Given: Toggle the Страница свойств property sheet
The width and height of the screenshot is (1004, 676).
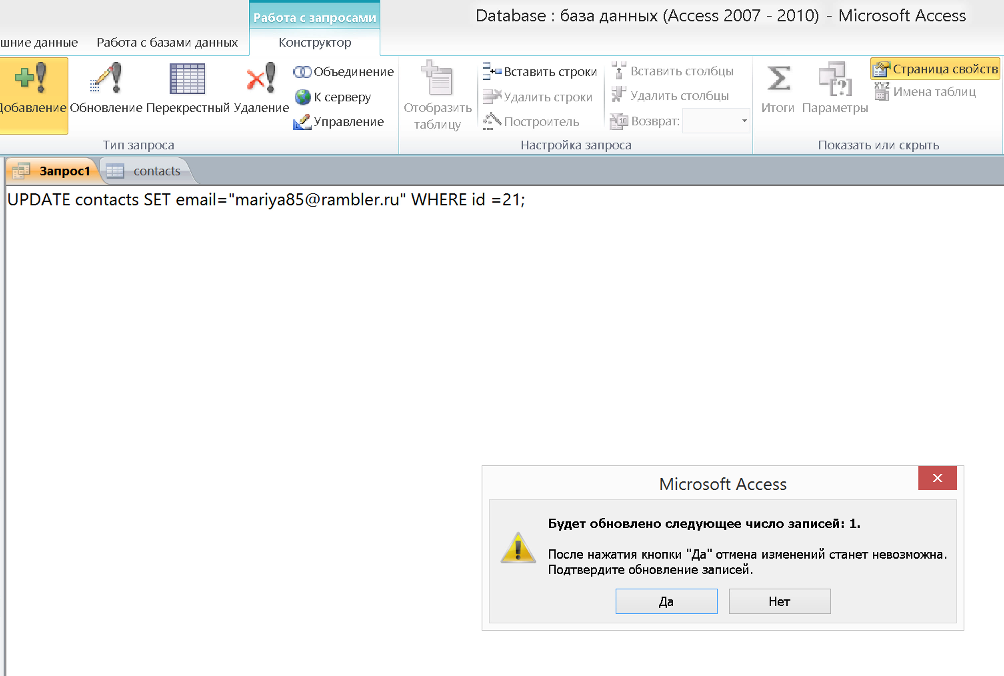Looking at the screenshot, I should [x=935, y=68].
